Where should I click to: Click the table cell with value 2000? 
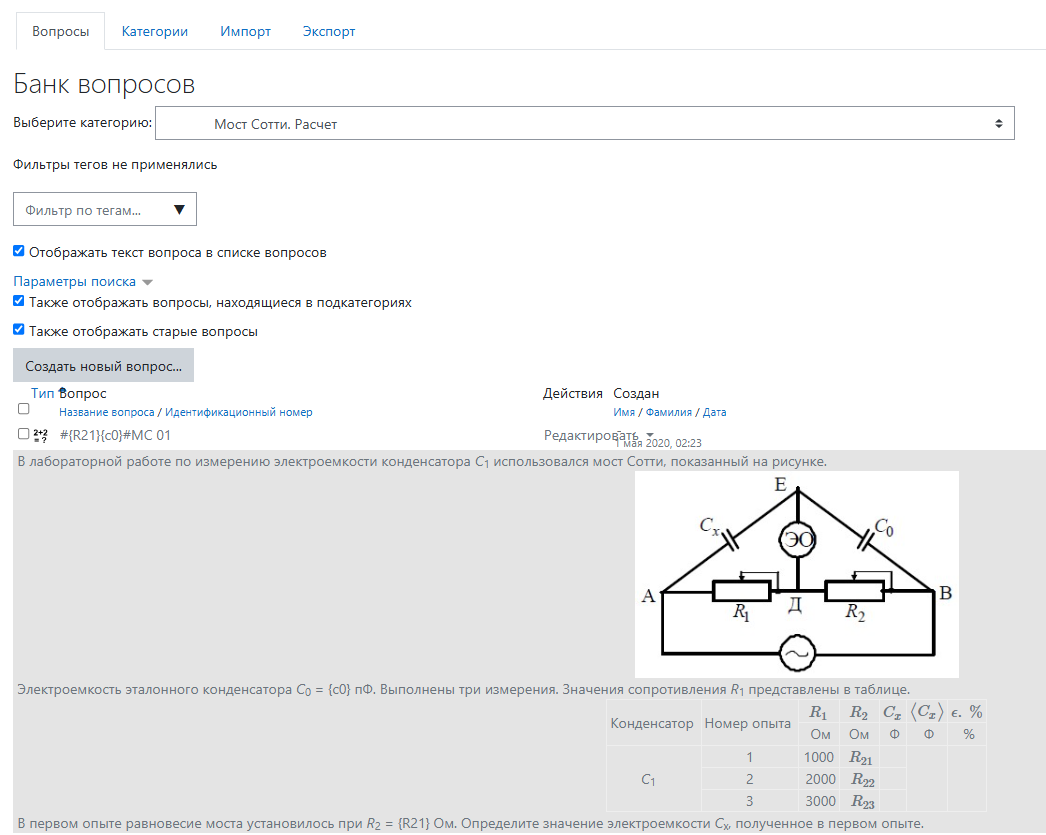(820, 779)
